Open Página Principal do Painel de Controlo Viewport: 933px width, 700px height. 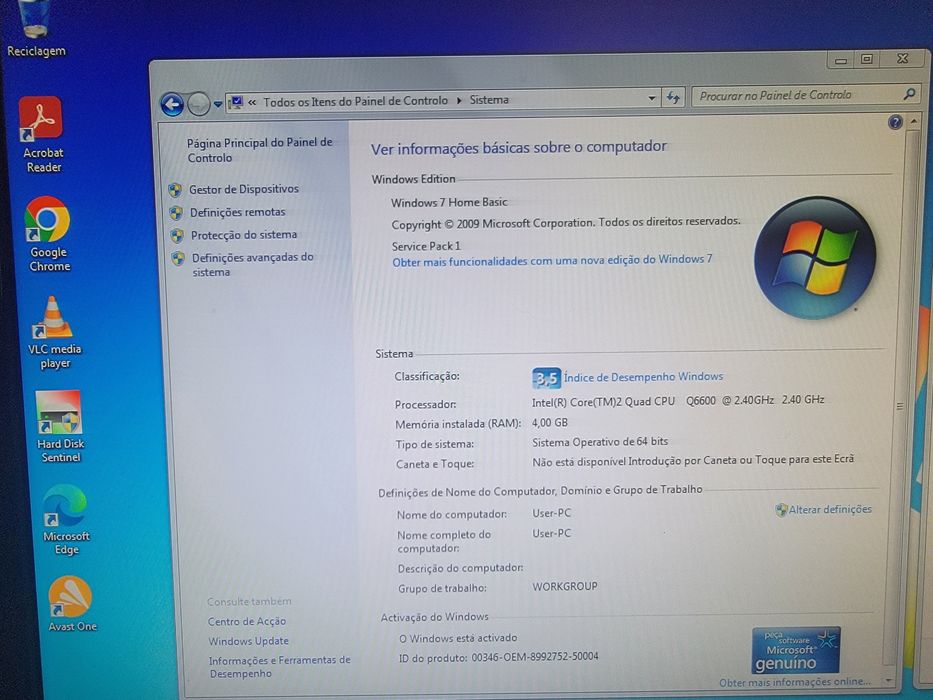(x=259, y=150)
